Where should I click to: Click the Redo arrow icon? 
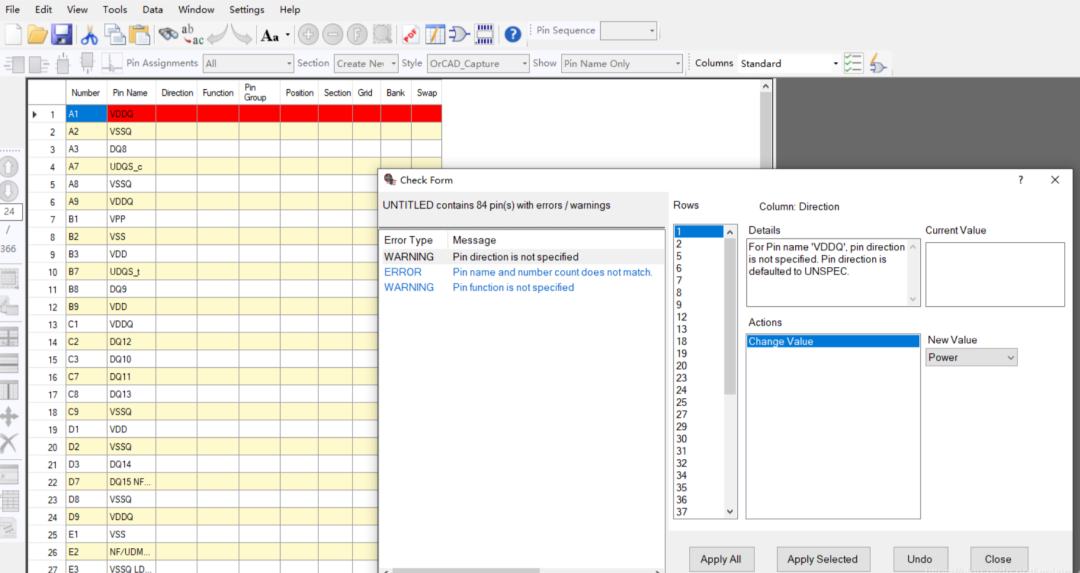tap(241, 34)
